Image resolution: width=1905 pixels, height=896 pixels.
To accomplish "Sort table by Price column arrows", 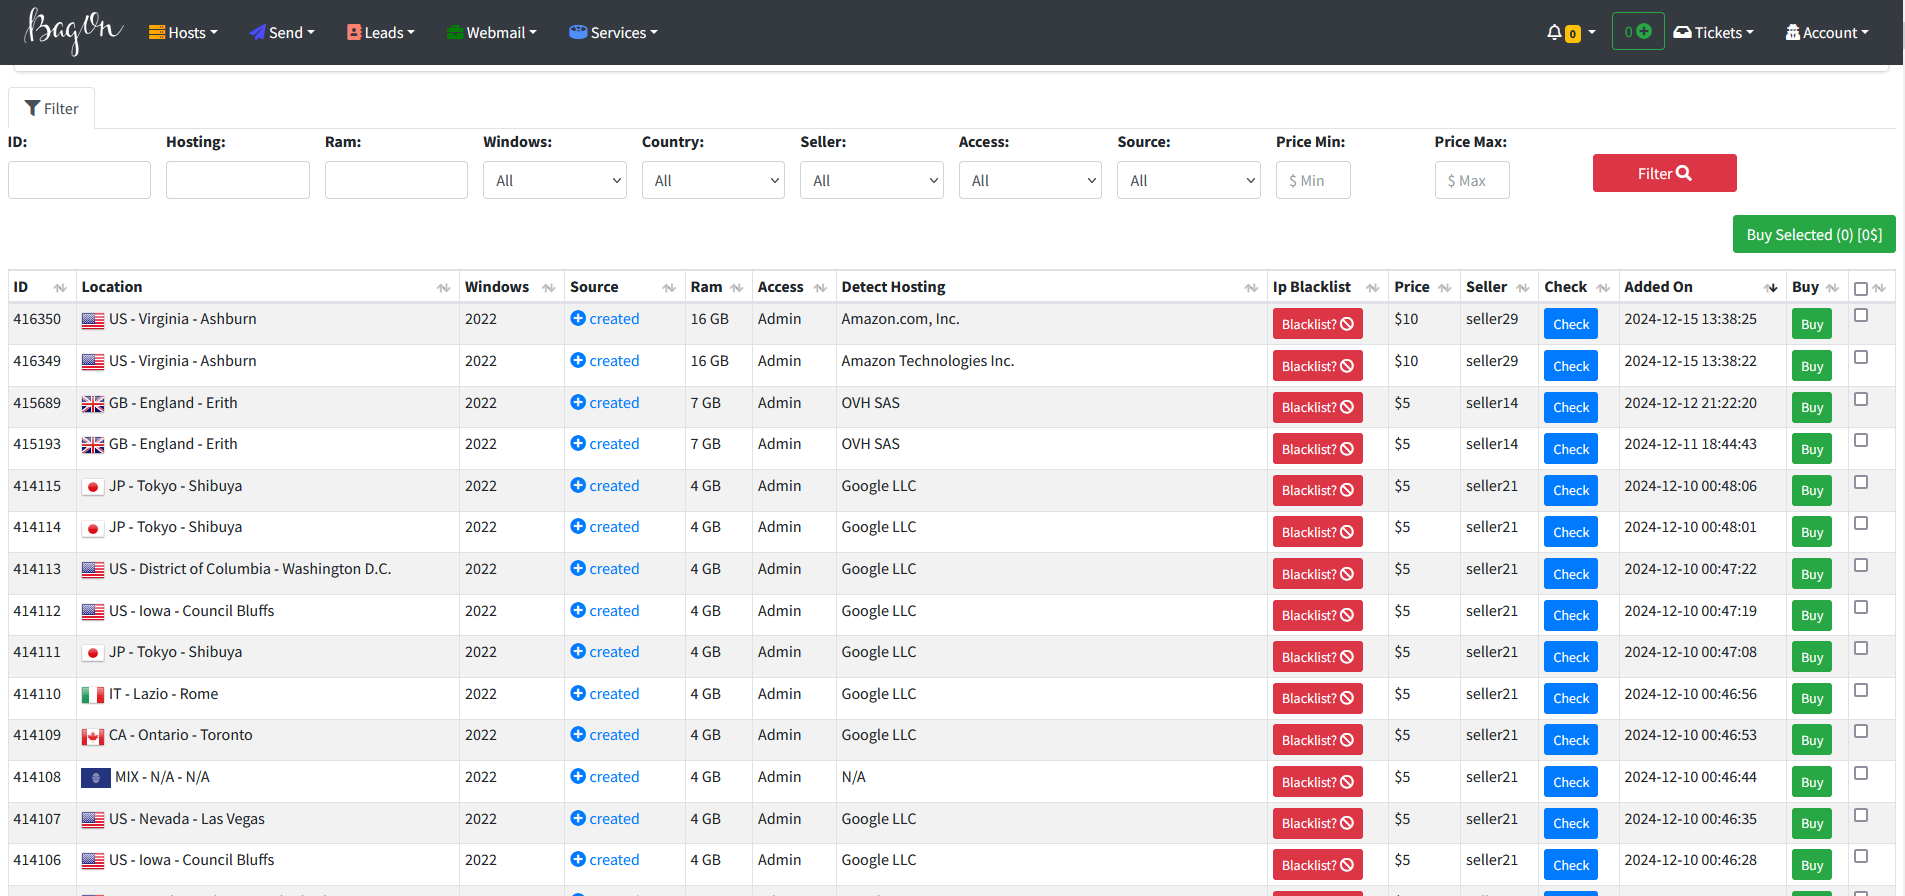I will tap(1445, 288).
